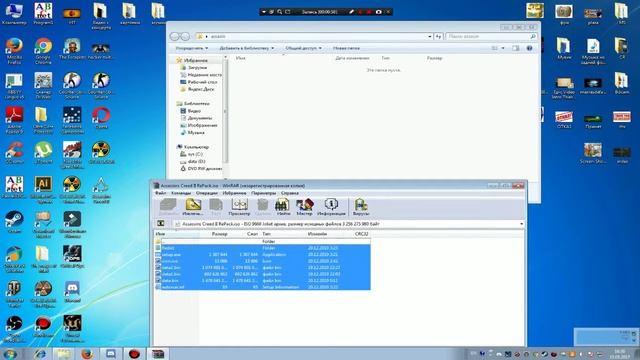Select Изображения library in sidebar
Screen dimensions: 640x360
pyautogui.click(x=199, y=125)
